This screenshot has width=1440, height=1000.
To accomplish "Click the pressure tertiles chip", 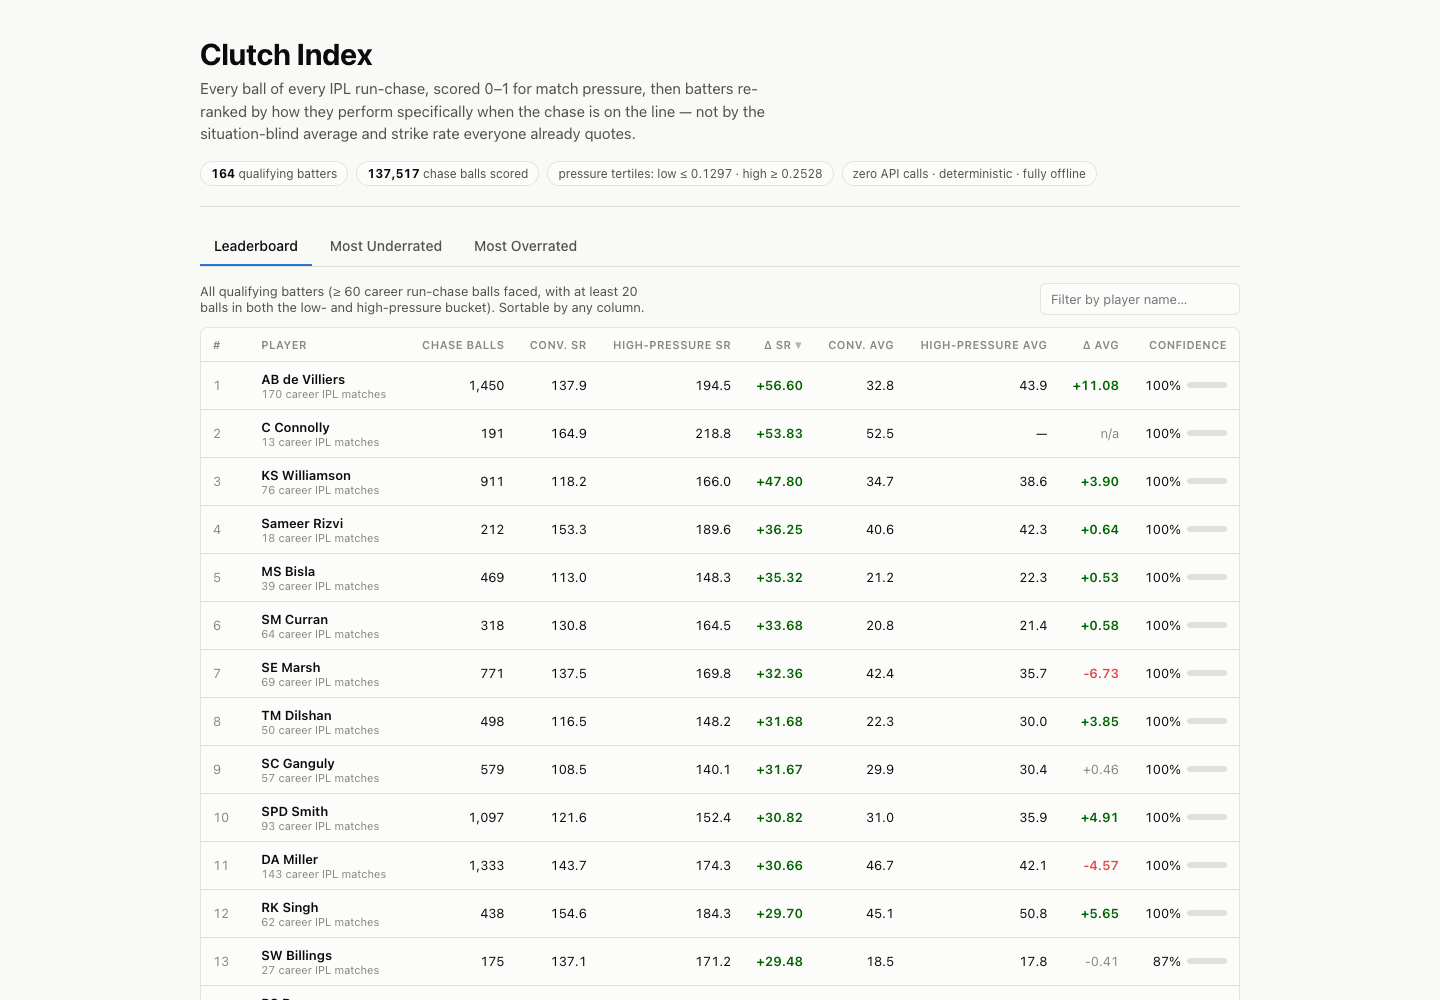I will tap(690, 174).
